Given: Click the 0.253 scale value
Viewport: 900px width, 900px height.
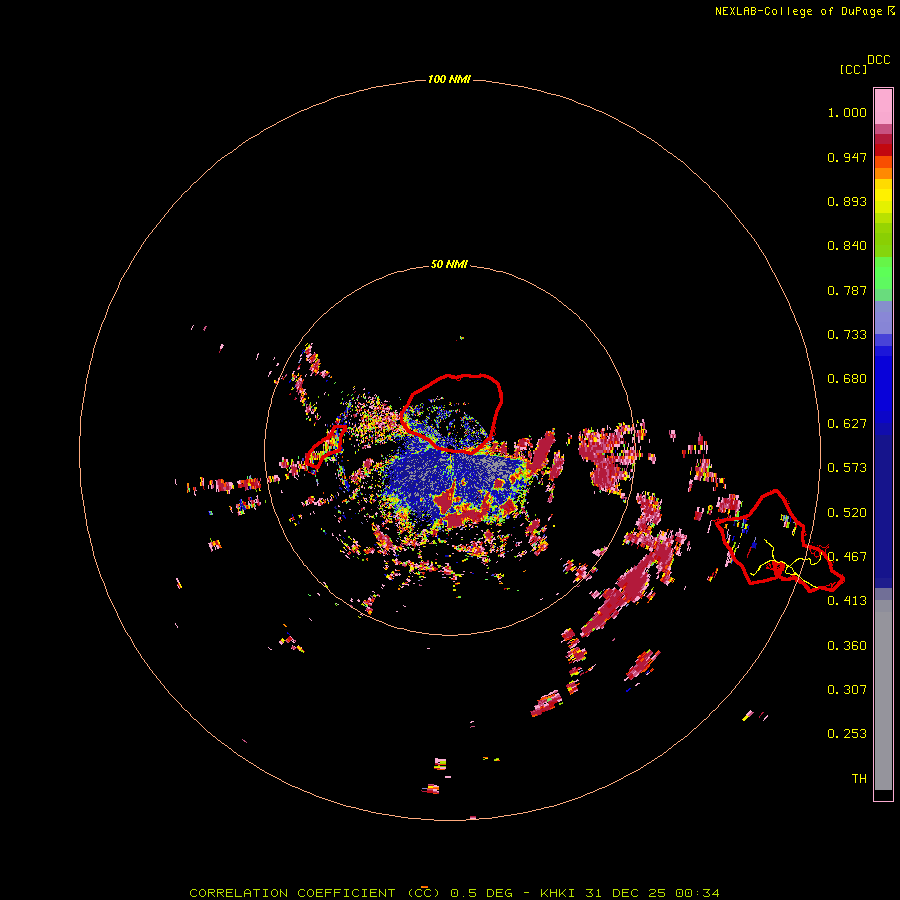Looking at the screenshot, I should click(x=847, y=734).
